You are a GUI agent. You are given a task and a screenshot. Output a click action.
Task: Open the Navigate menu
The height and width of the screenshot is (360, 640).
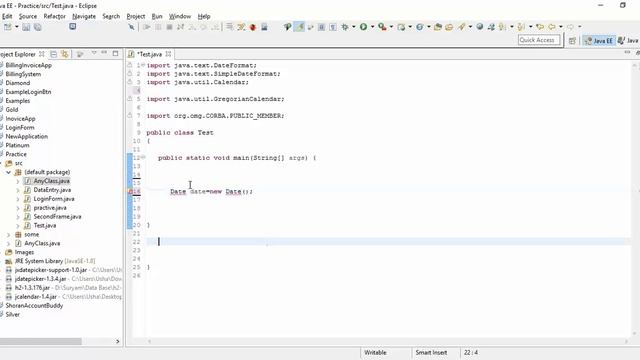pyautogui.click(x=84, y=16)
